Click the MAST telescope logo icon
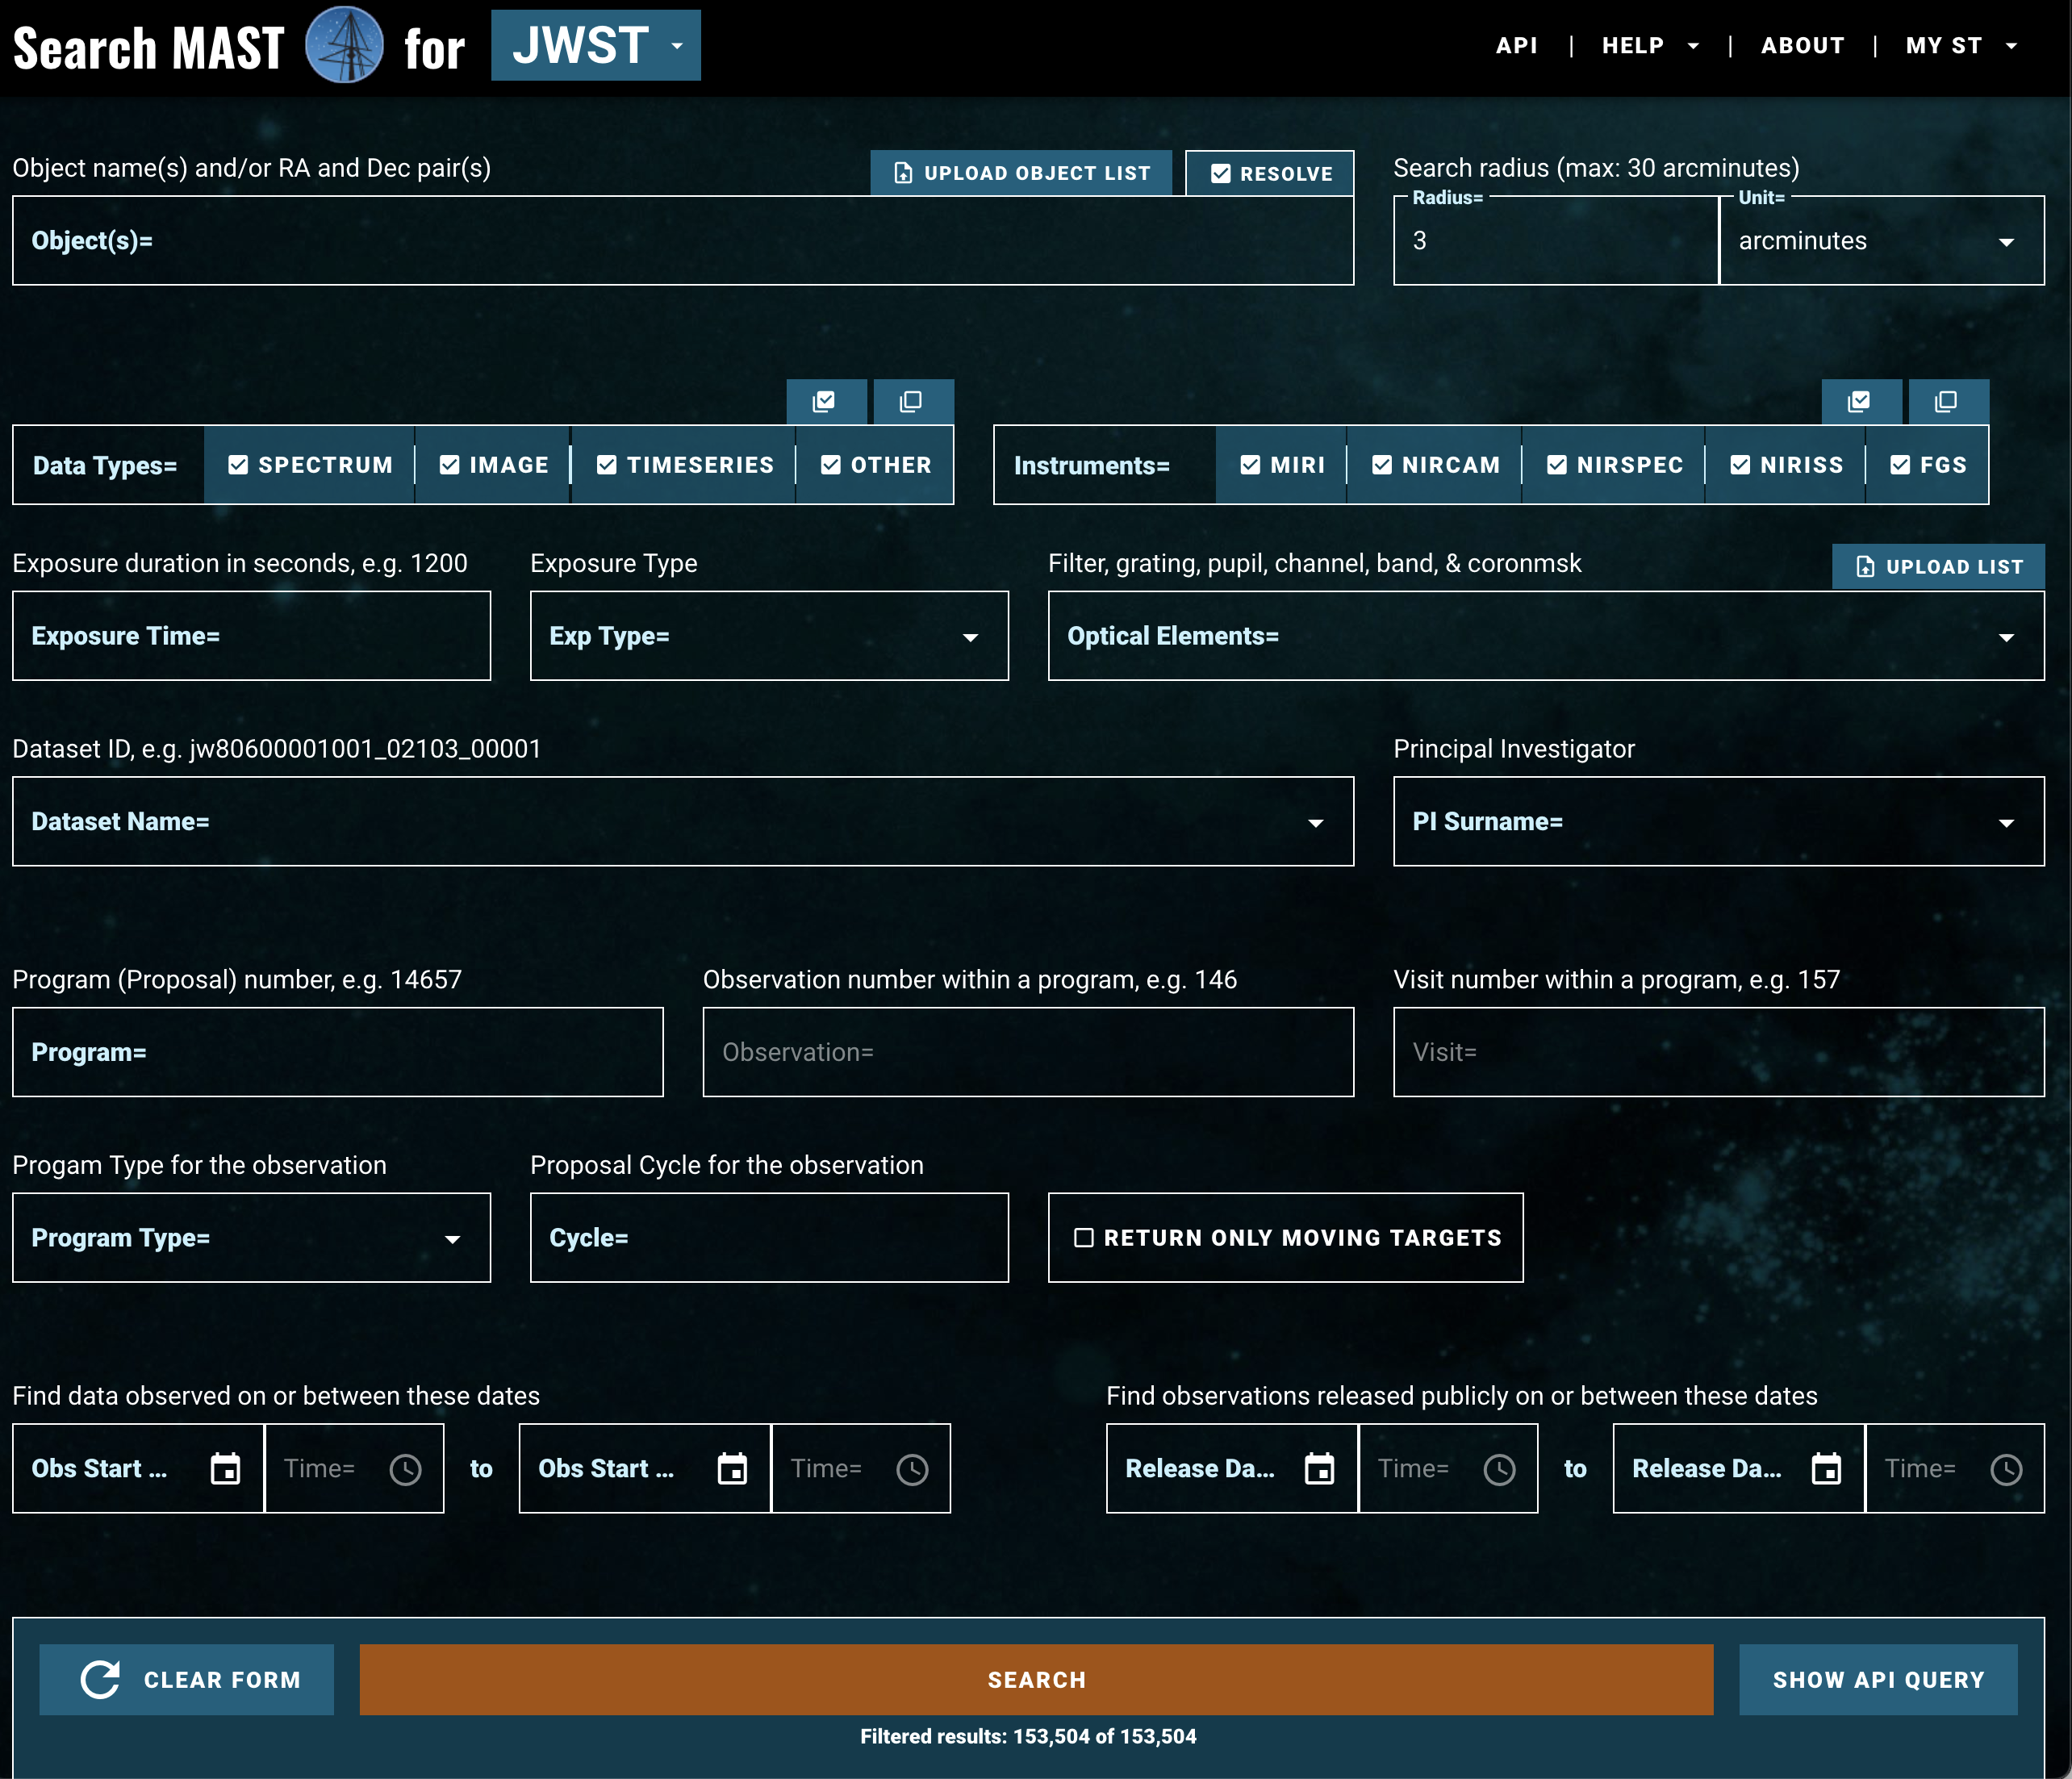The width and height of the screenshot is (2072, 1779). point(343,46)
